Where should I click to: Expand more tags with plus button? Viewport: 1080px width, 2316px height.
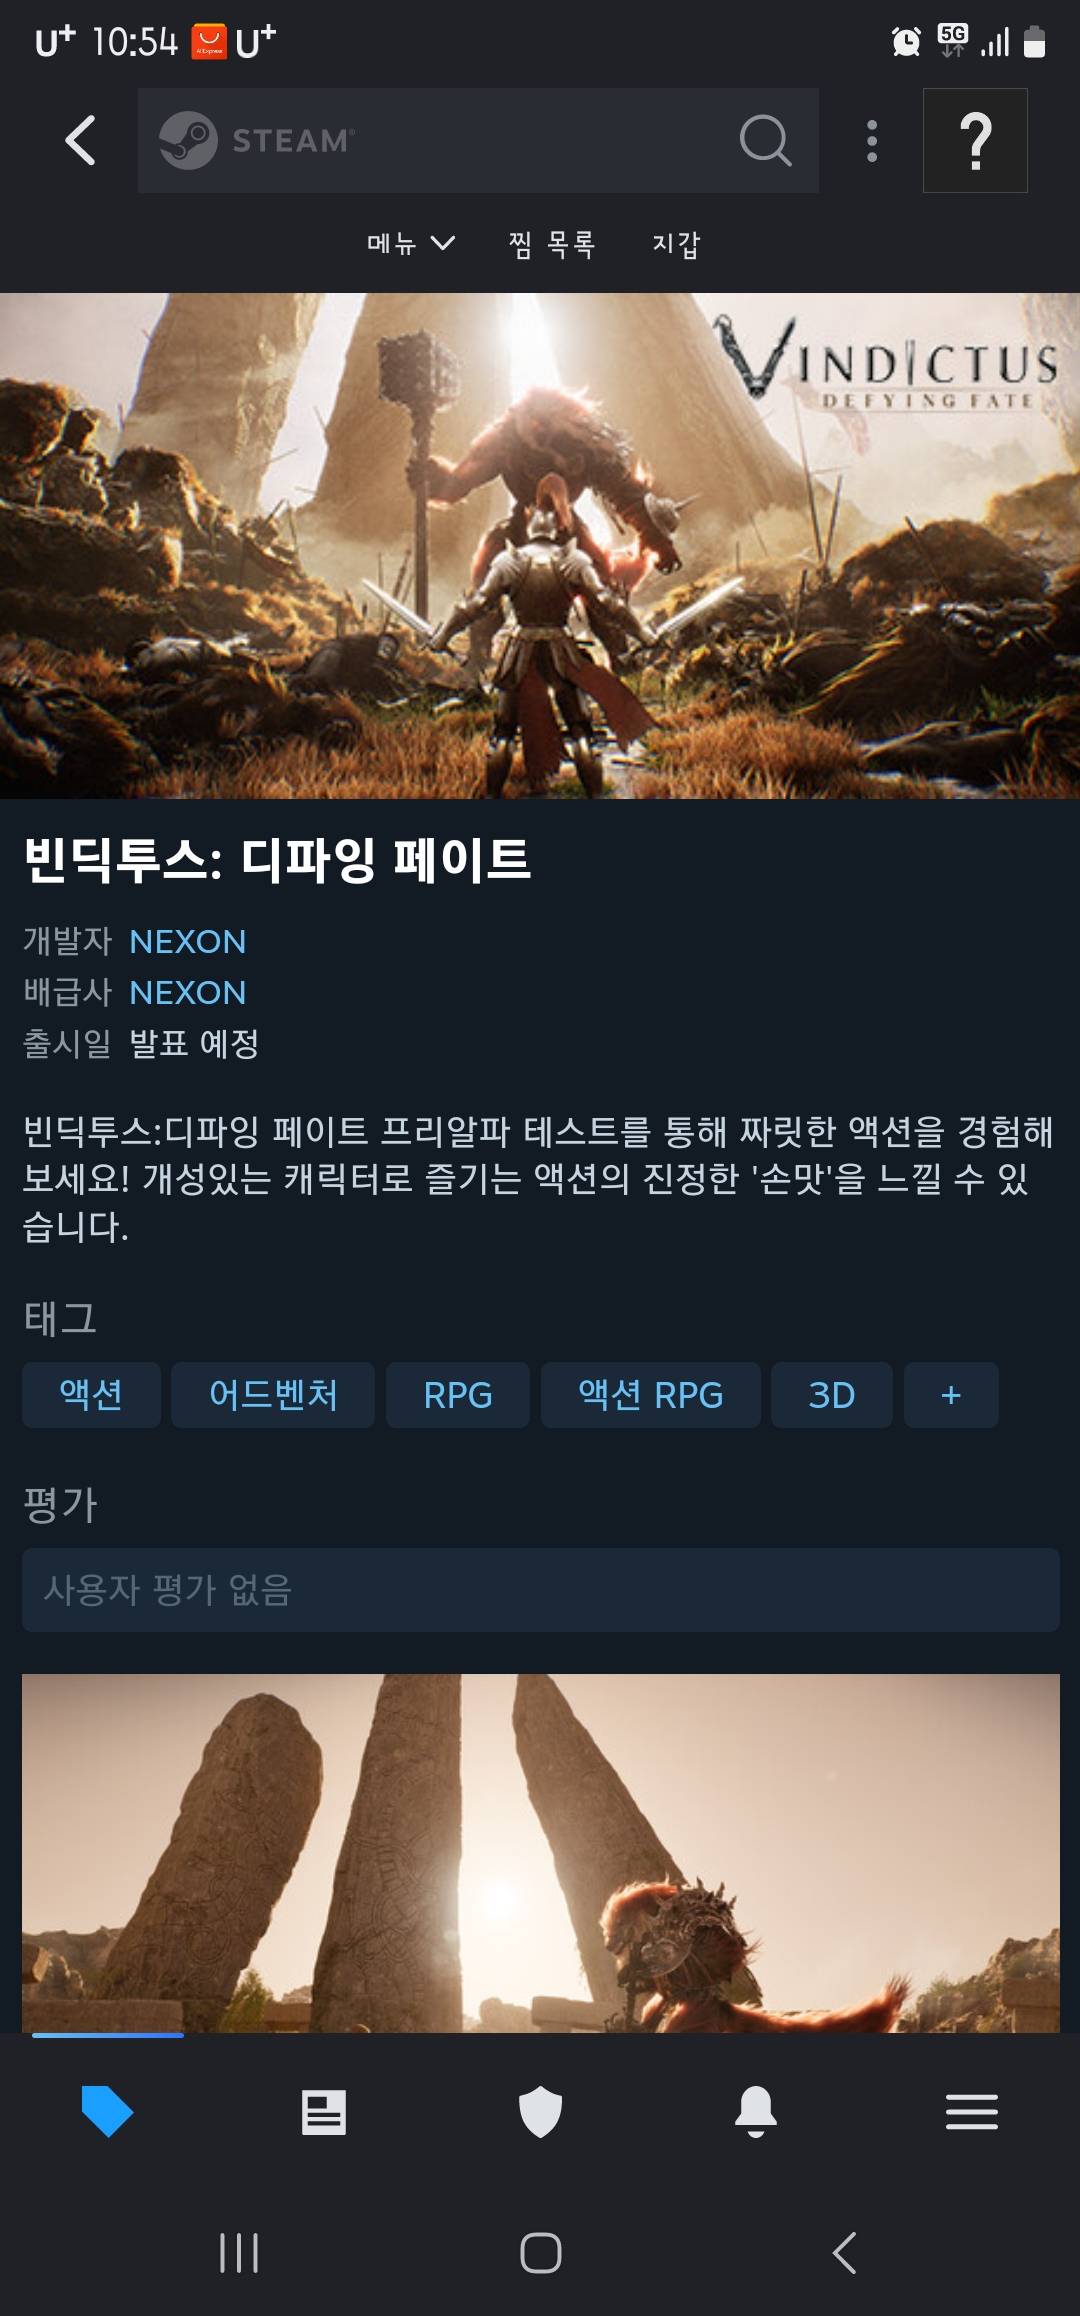951,1395
